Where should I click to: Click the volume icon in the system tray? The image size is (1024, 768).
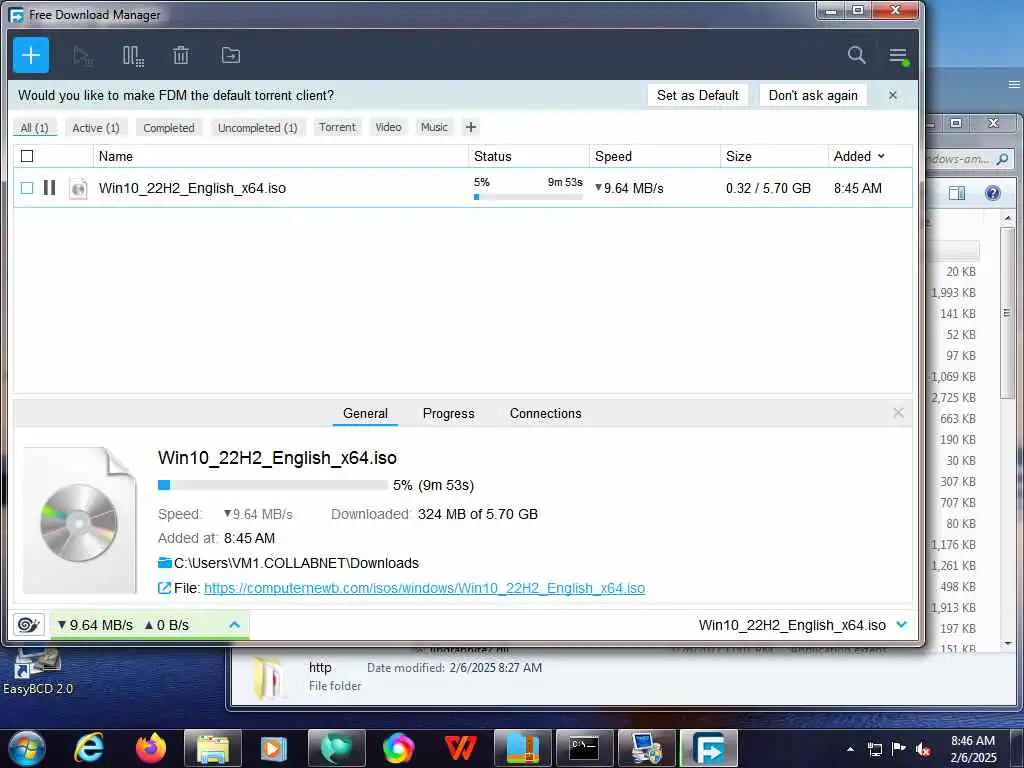pos(923,749)
